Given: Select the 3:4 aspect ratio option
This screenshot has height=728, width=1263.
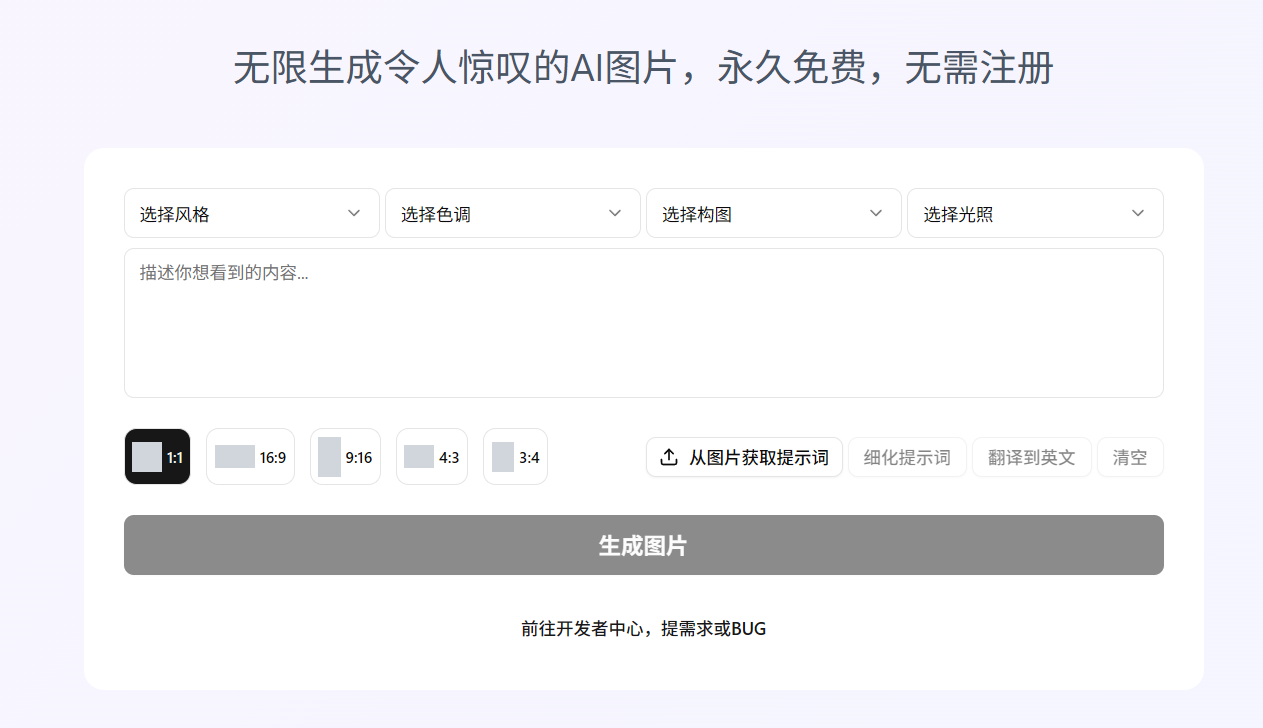Looking at the screenshot, I should coord(515,456).
